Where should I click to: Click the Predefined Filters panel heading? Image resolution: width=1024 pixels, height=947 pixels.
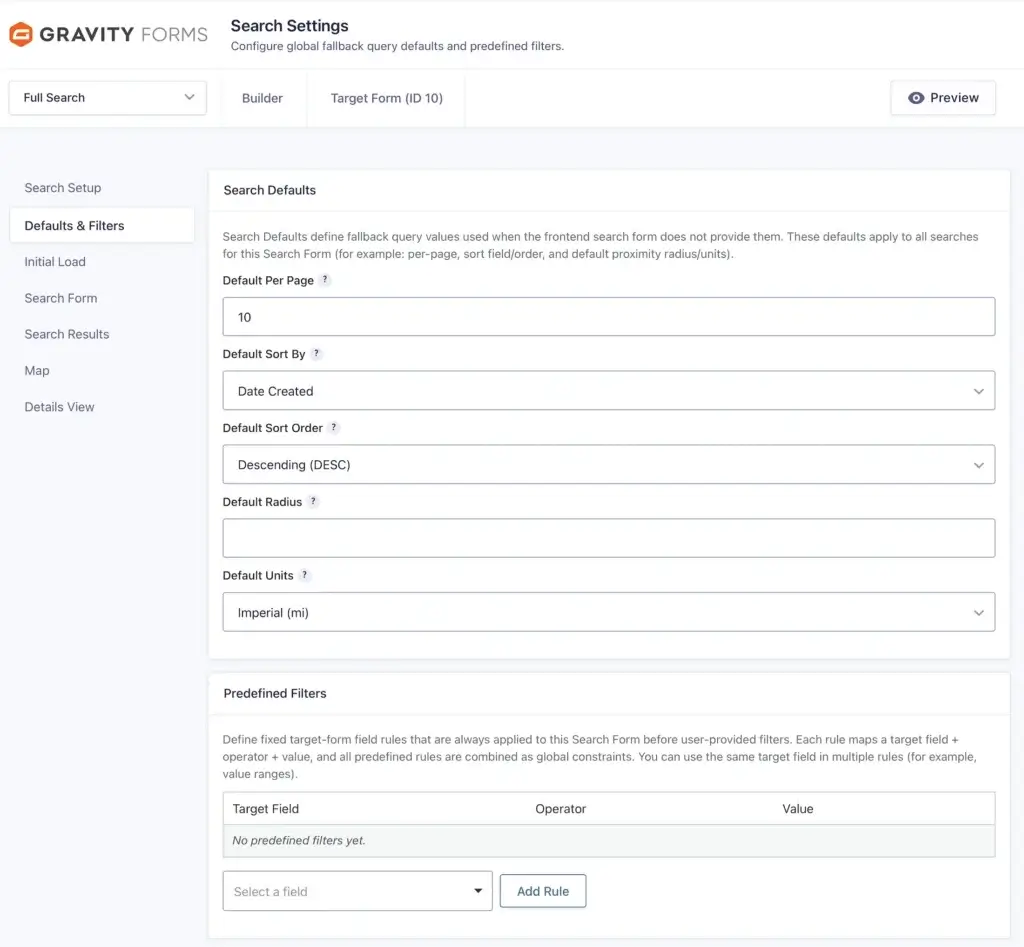tap(275, 694)
